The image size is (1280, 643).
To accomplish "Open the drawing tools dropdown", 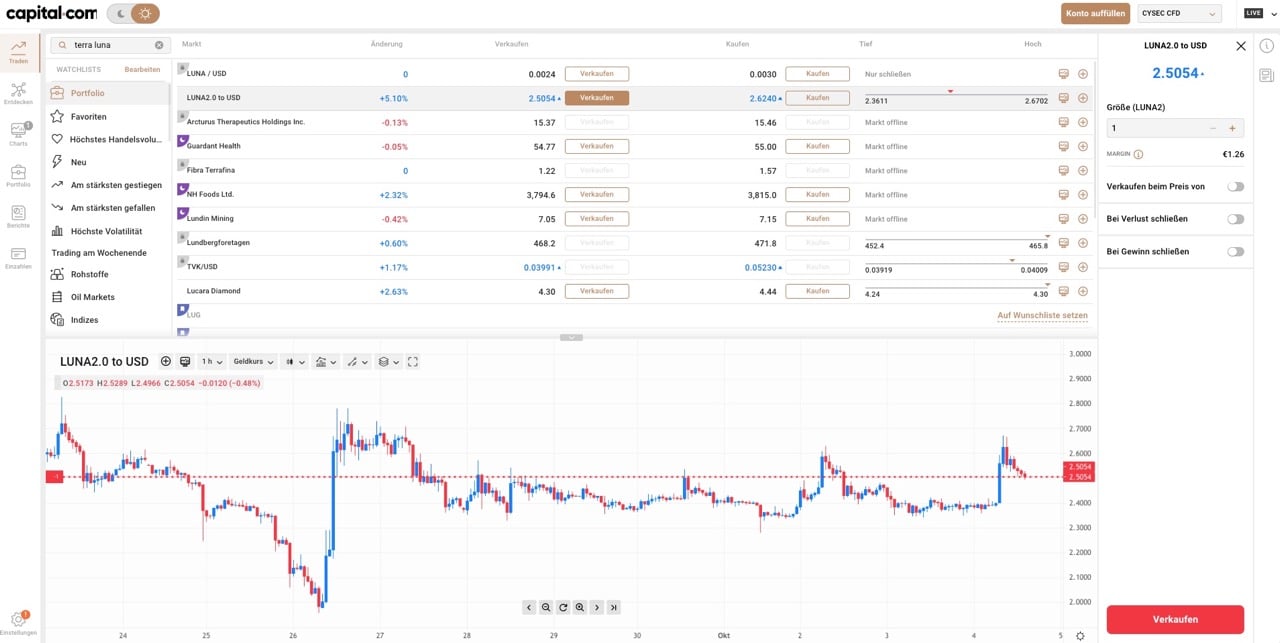I will [357, 362].
